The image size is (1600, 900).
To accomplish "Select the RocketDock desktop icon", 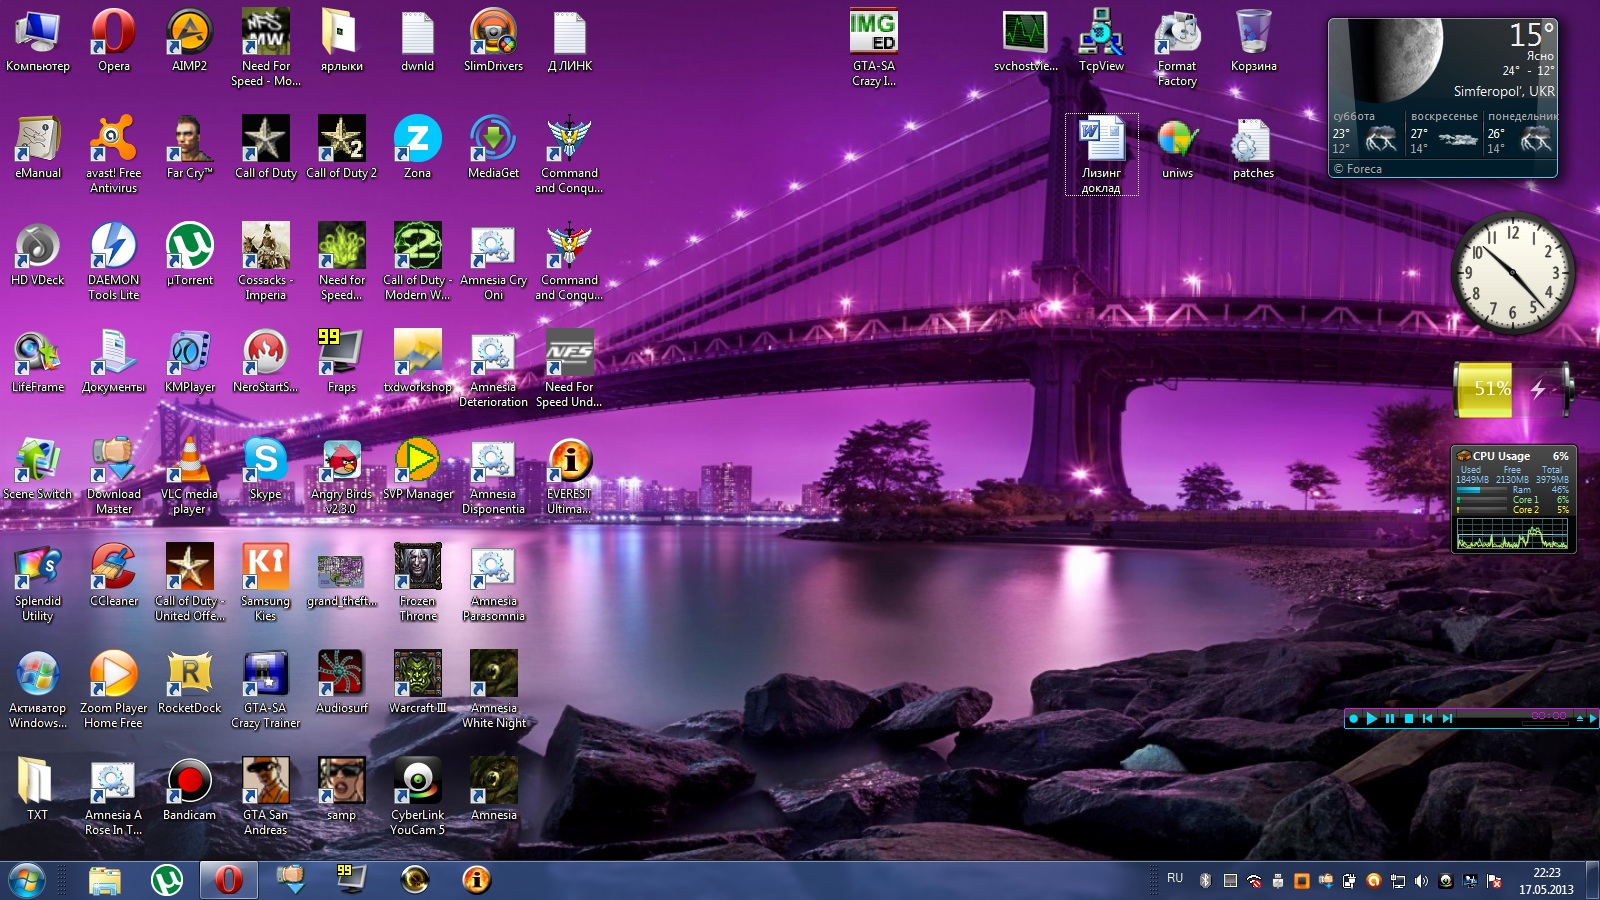I will click(189, 683).
